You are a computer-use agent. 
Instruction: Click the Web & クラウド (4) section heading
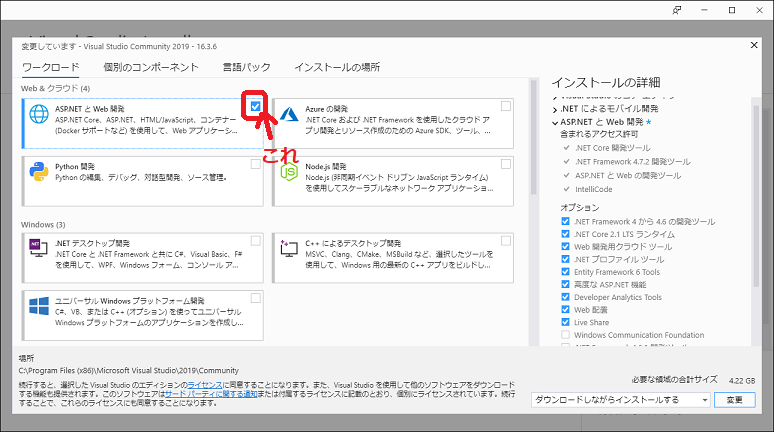pyautogui.click(x=55, y=88)
